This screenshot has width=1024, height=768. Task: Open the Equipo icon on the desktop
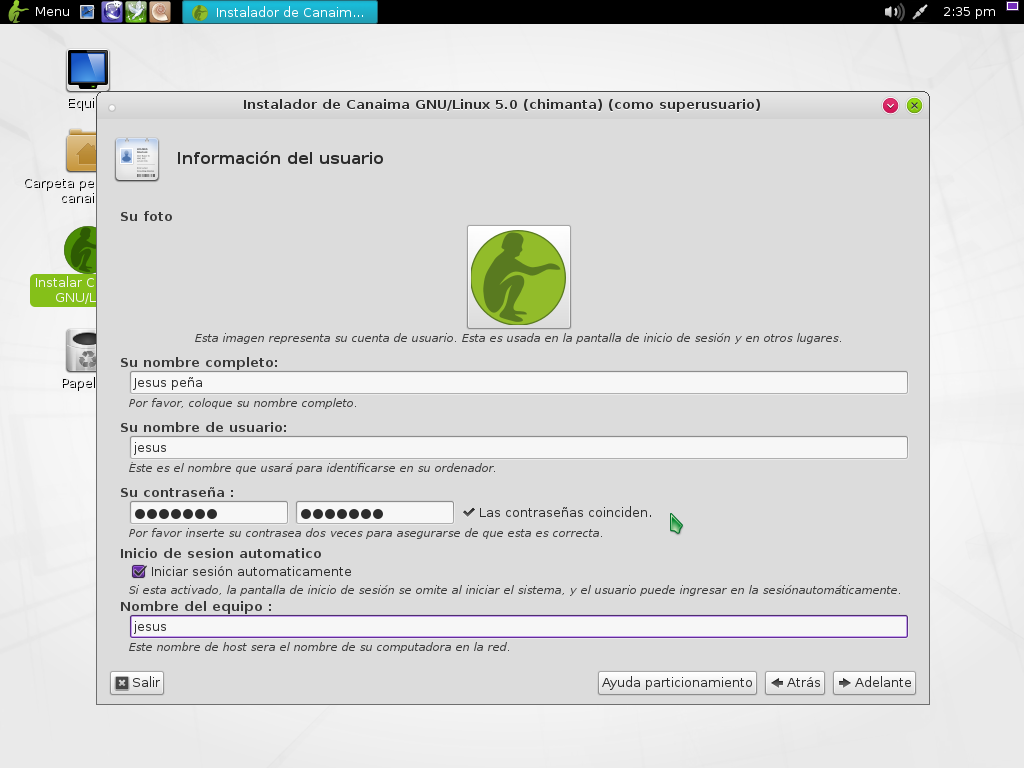[86, 68]
